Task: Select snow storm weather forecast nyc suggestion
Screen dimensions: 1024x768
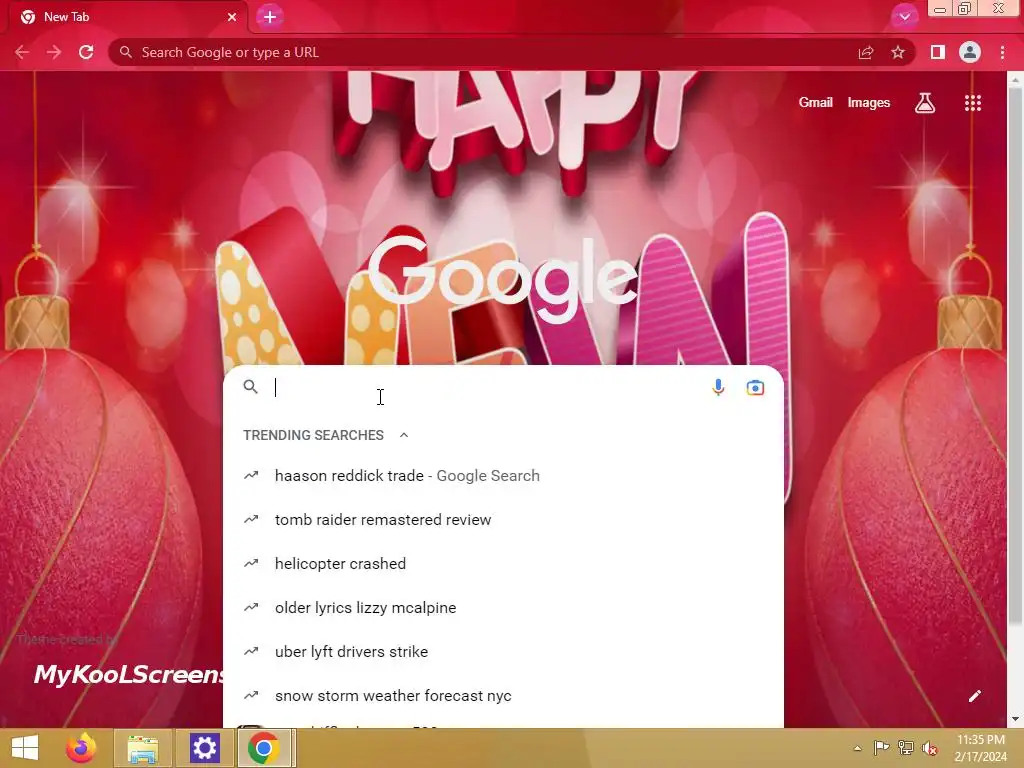Action: point(503,696)
